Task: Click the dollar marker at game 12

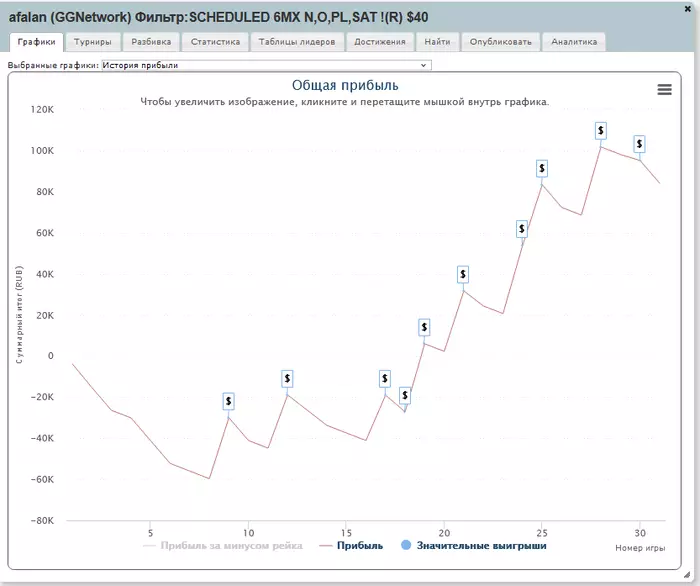Action: [x=287, y=378]
